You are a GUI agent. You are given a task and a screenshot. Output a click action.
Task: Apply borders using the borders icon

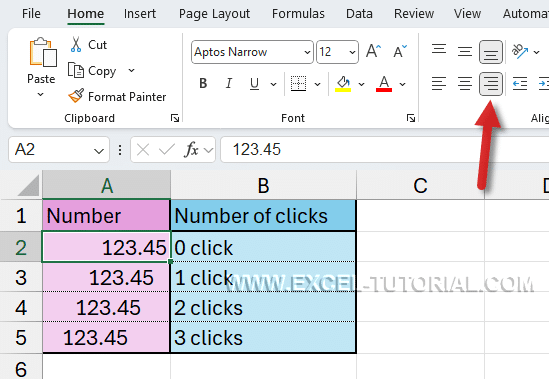click(298, 84)
